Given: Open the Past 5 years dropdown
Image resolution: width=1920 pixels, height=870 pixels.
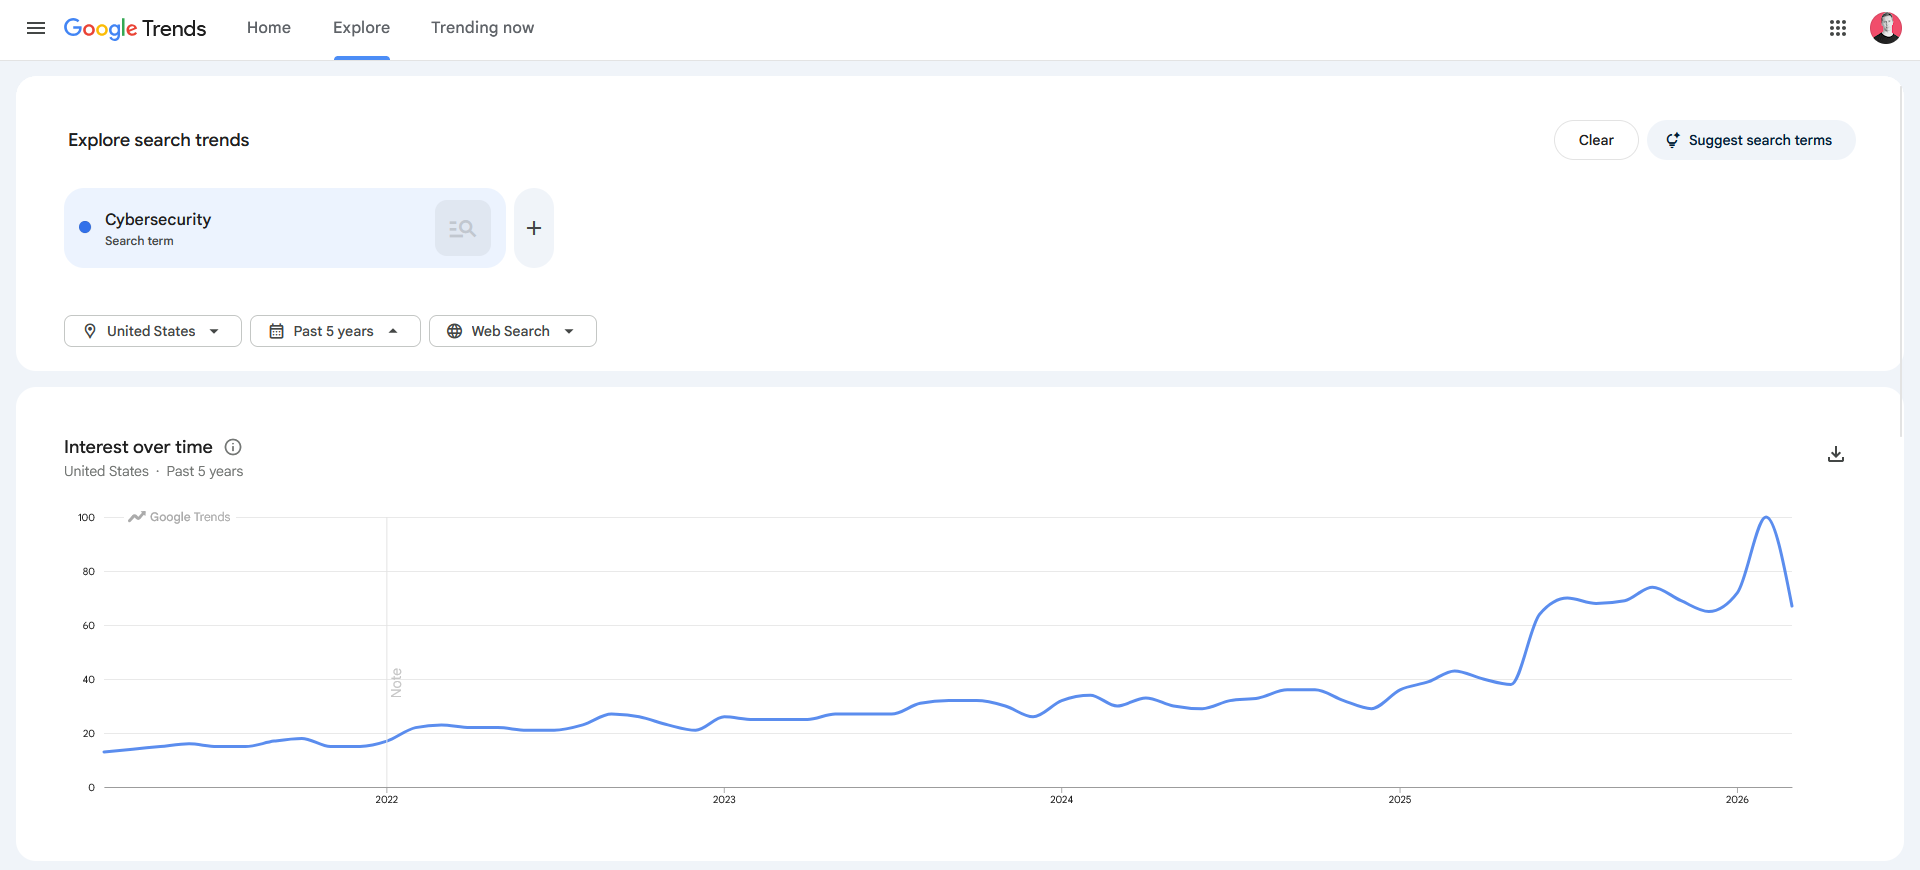Looking at the screenshot, I should [335, 331].
